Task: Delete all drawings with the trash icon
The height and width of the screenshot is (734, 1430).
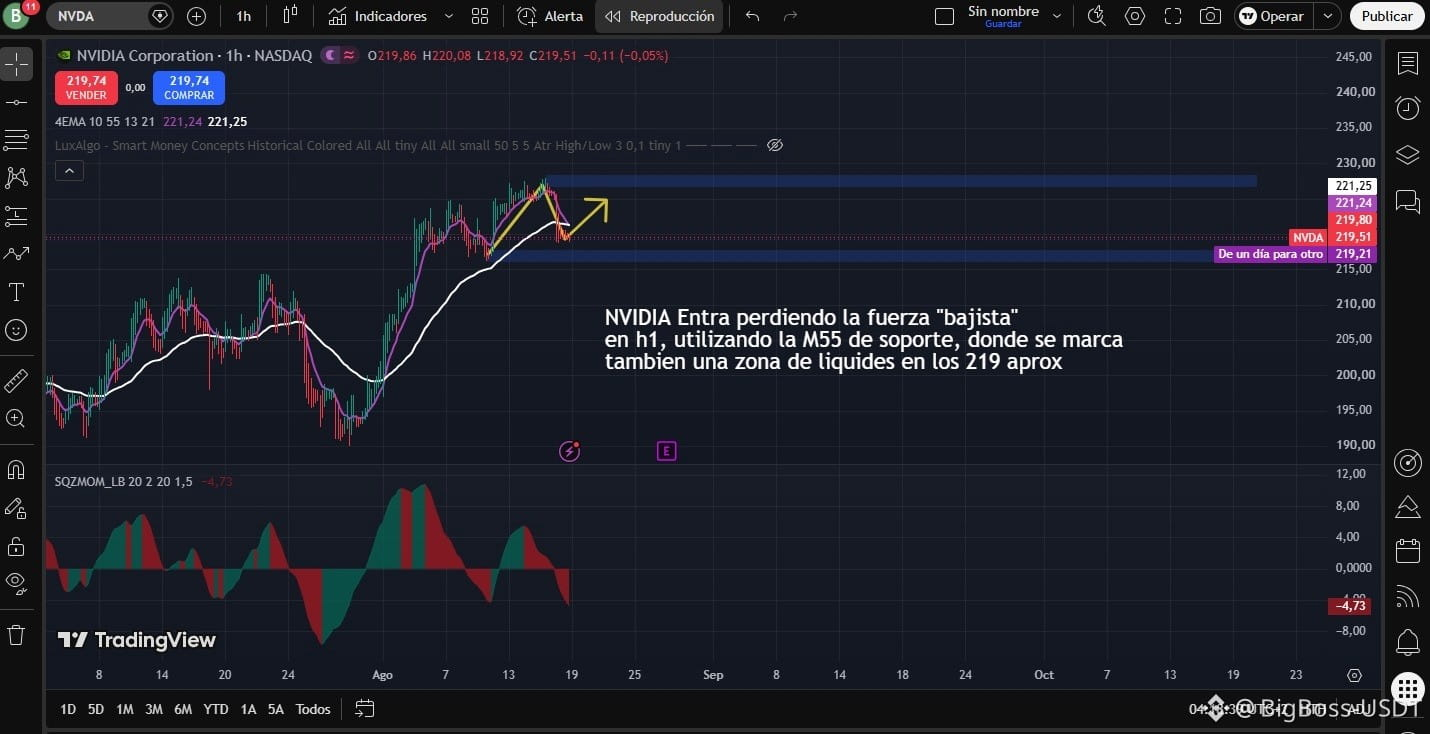Action: coord(16,635)
